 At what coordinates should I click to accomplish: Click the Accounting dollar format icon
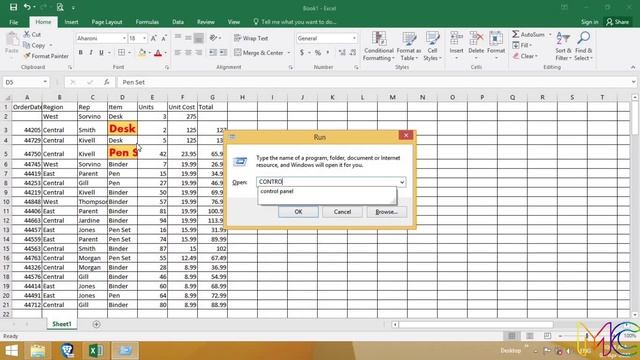[302, 53]
